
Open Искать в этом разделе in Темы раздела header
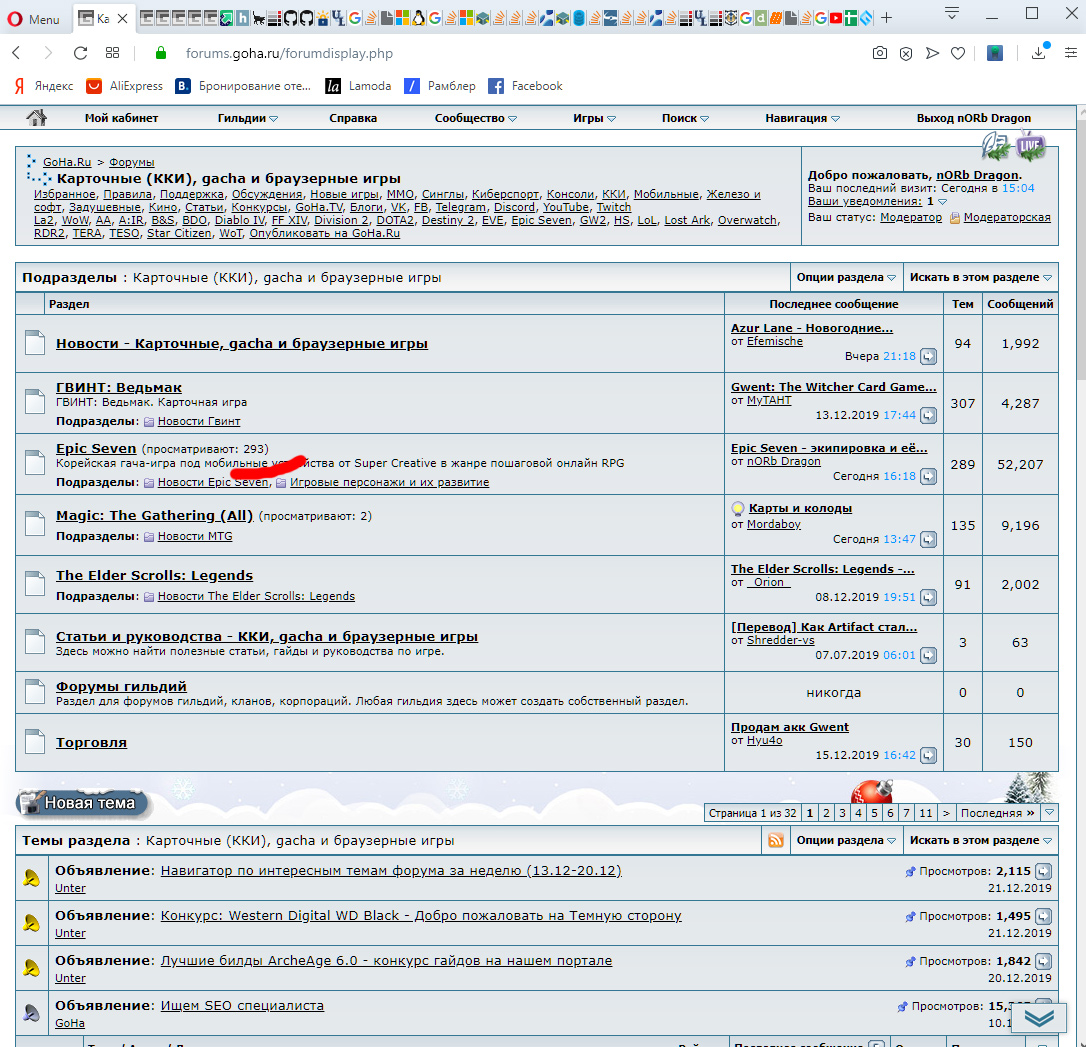click(980, 841)
